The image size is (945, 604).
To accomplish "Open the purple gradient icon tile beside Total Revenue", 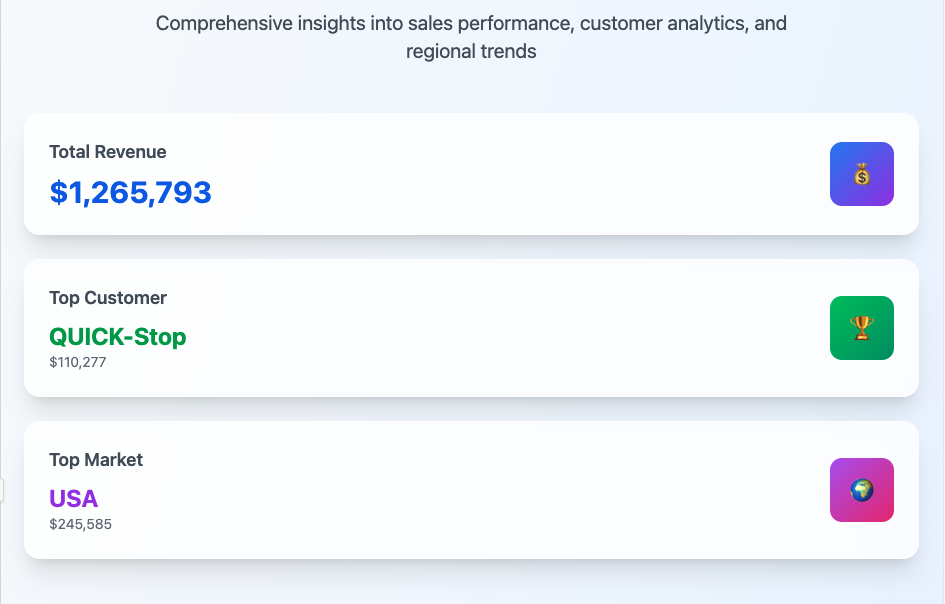I will click(861, 174).
